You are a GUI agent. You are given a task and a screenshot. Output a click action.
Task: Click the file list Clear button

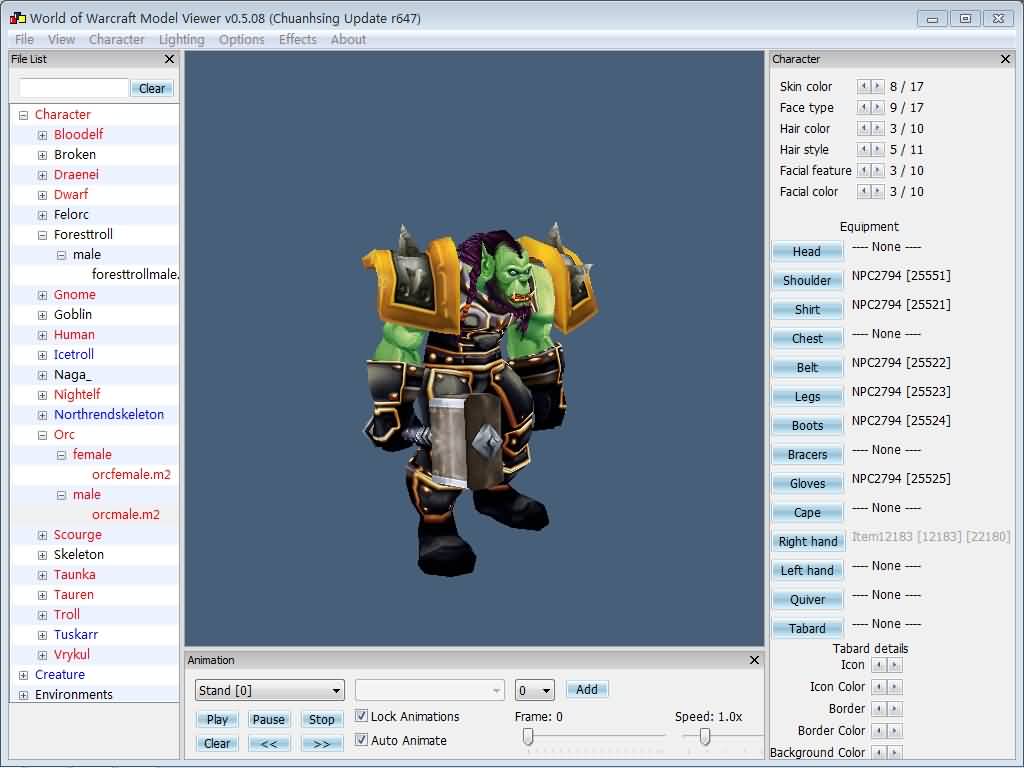coord(152,88)
